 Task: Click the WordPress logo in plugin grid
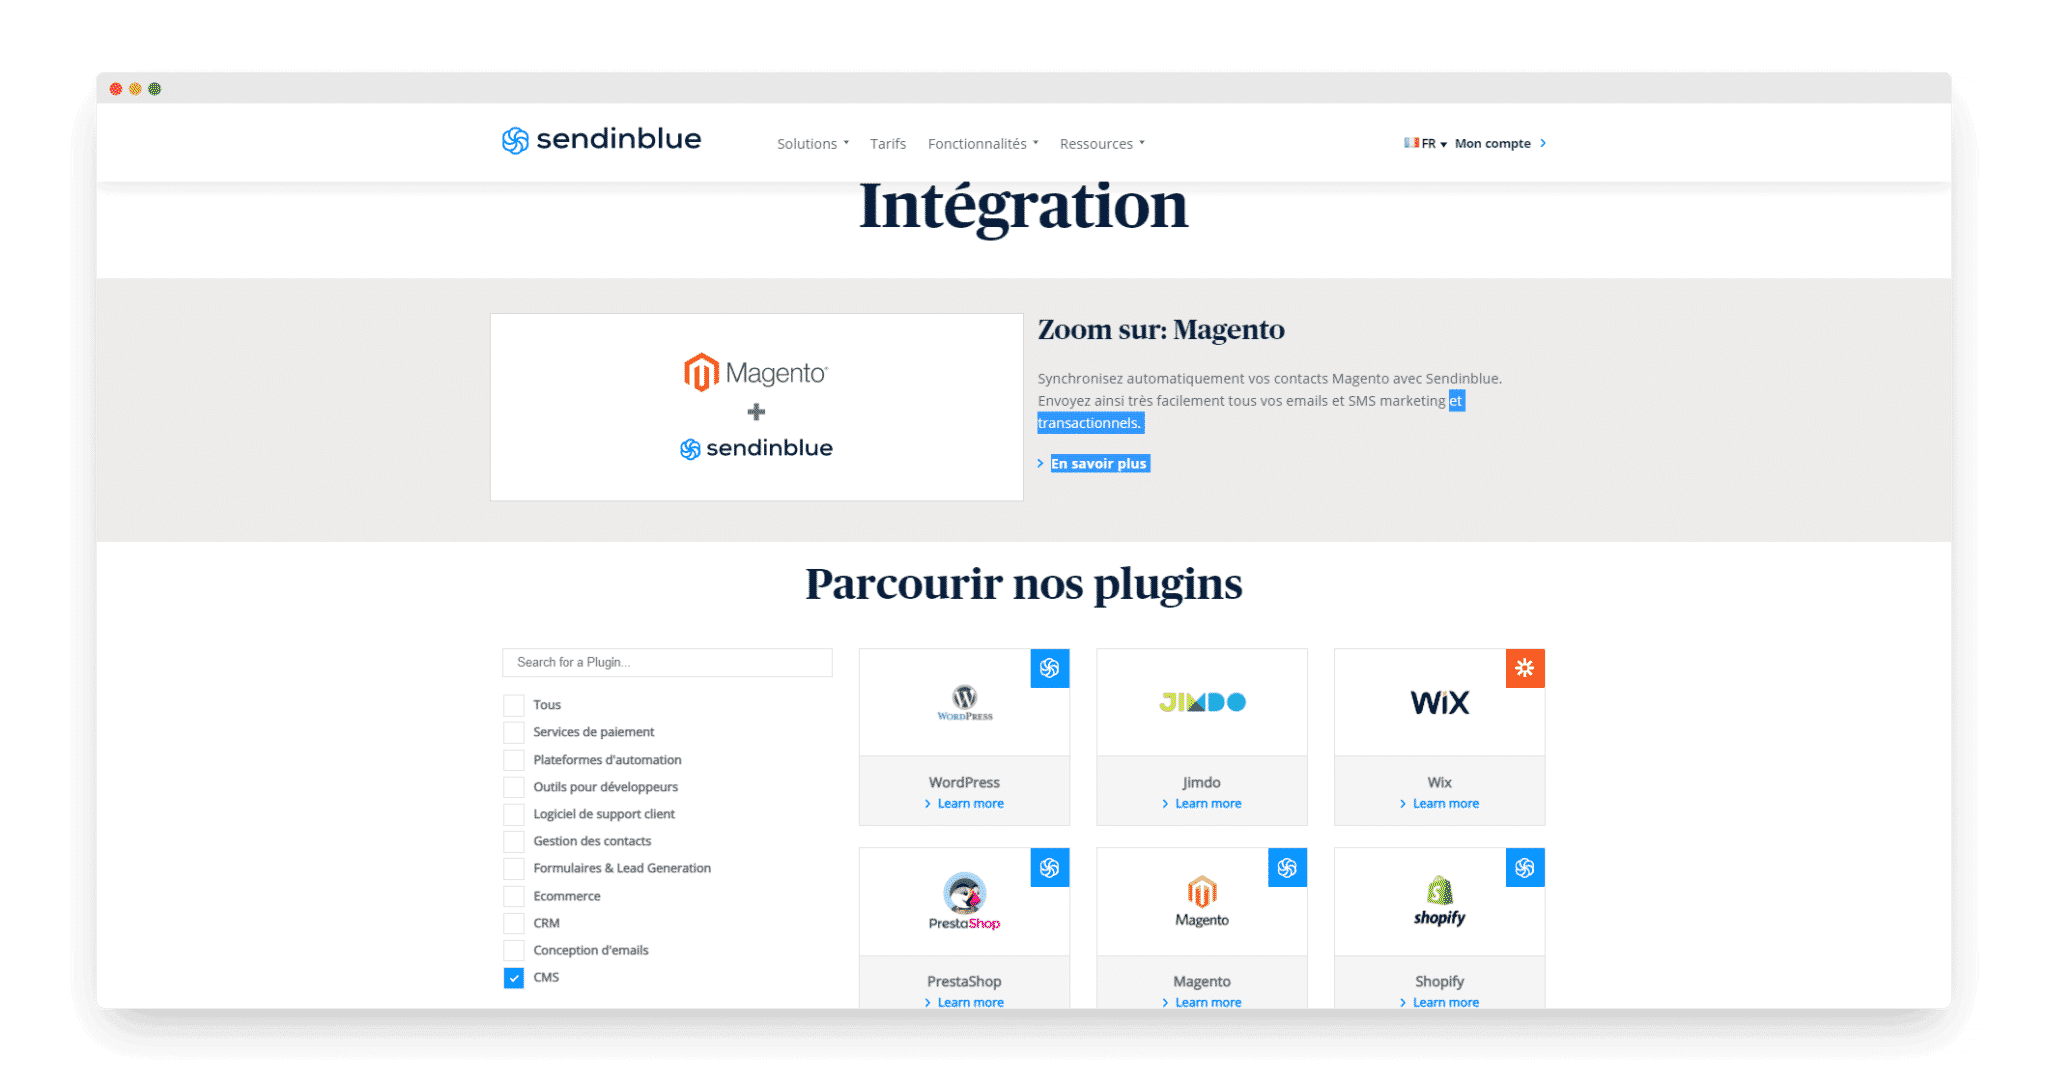pyautogui.click(x=965, y=702)
